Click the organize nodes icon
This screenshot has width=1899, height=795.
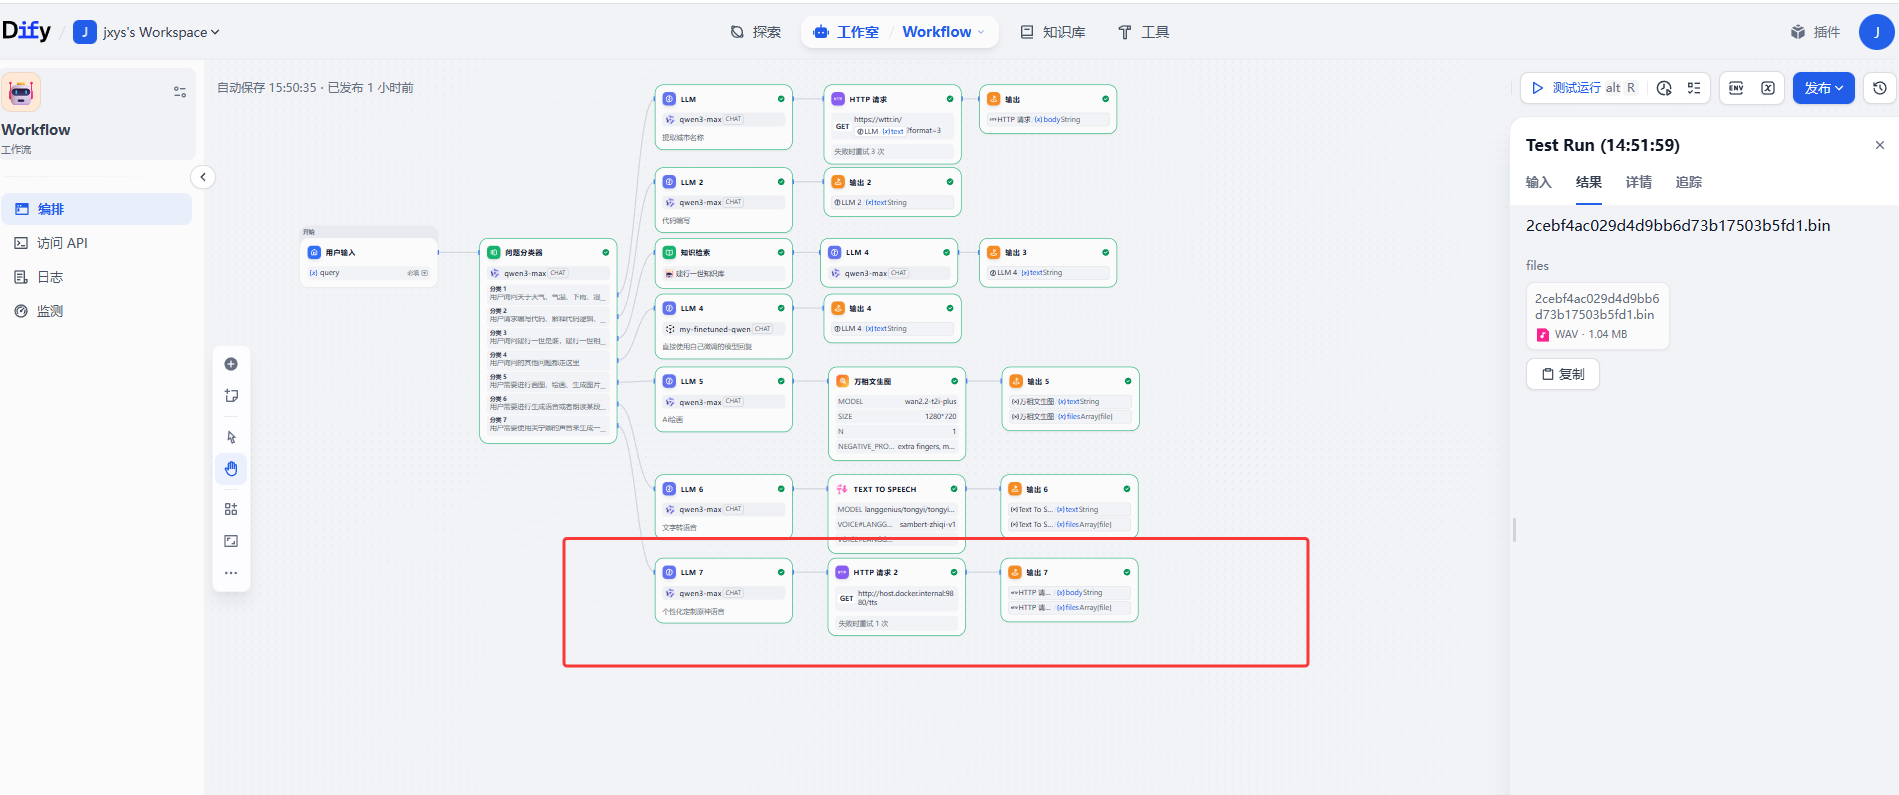tap(231, 509)
